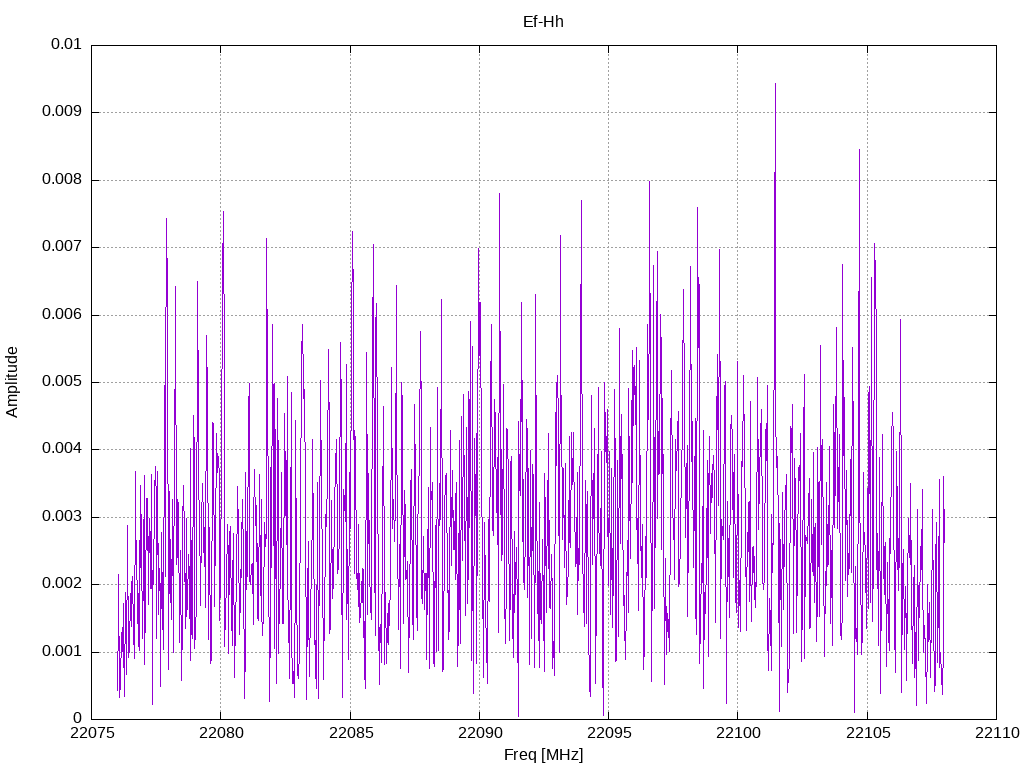Select y-axis tick label 0.001
This screenshot has height=768, width=1024.
(62, 651)
